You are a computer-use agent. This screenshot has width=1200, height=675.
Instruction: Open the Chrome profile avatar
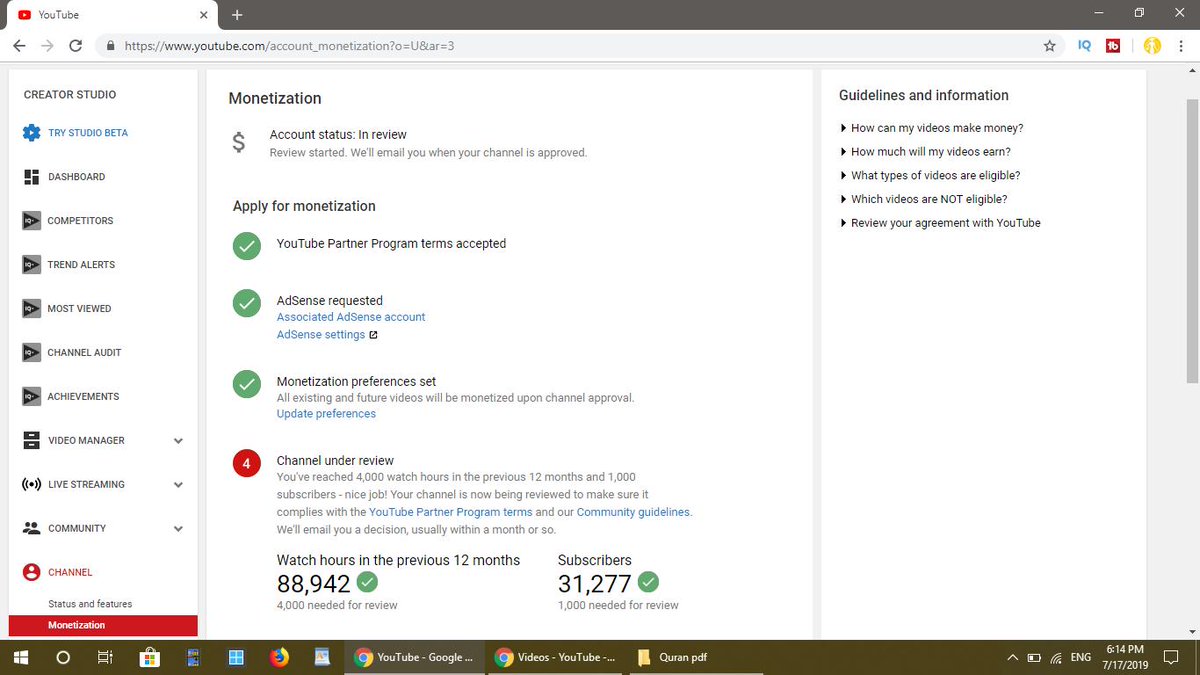tap(1152, 46)
